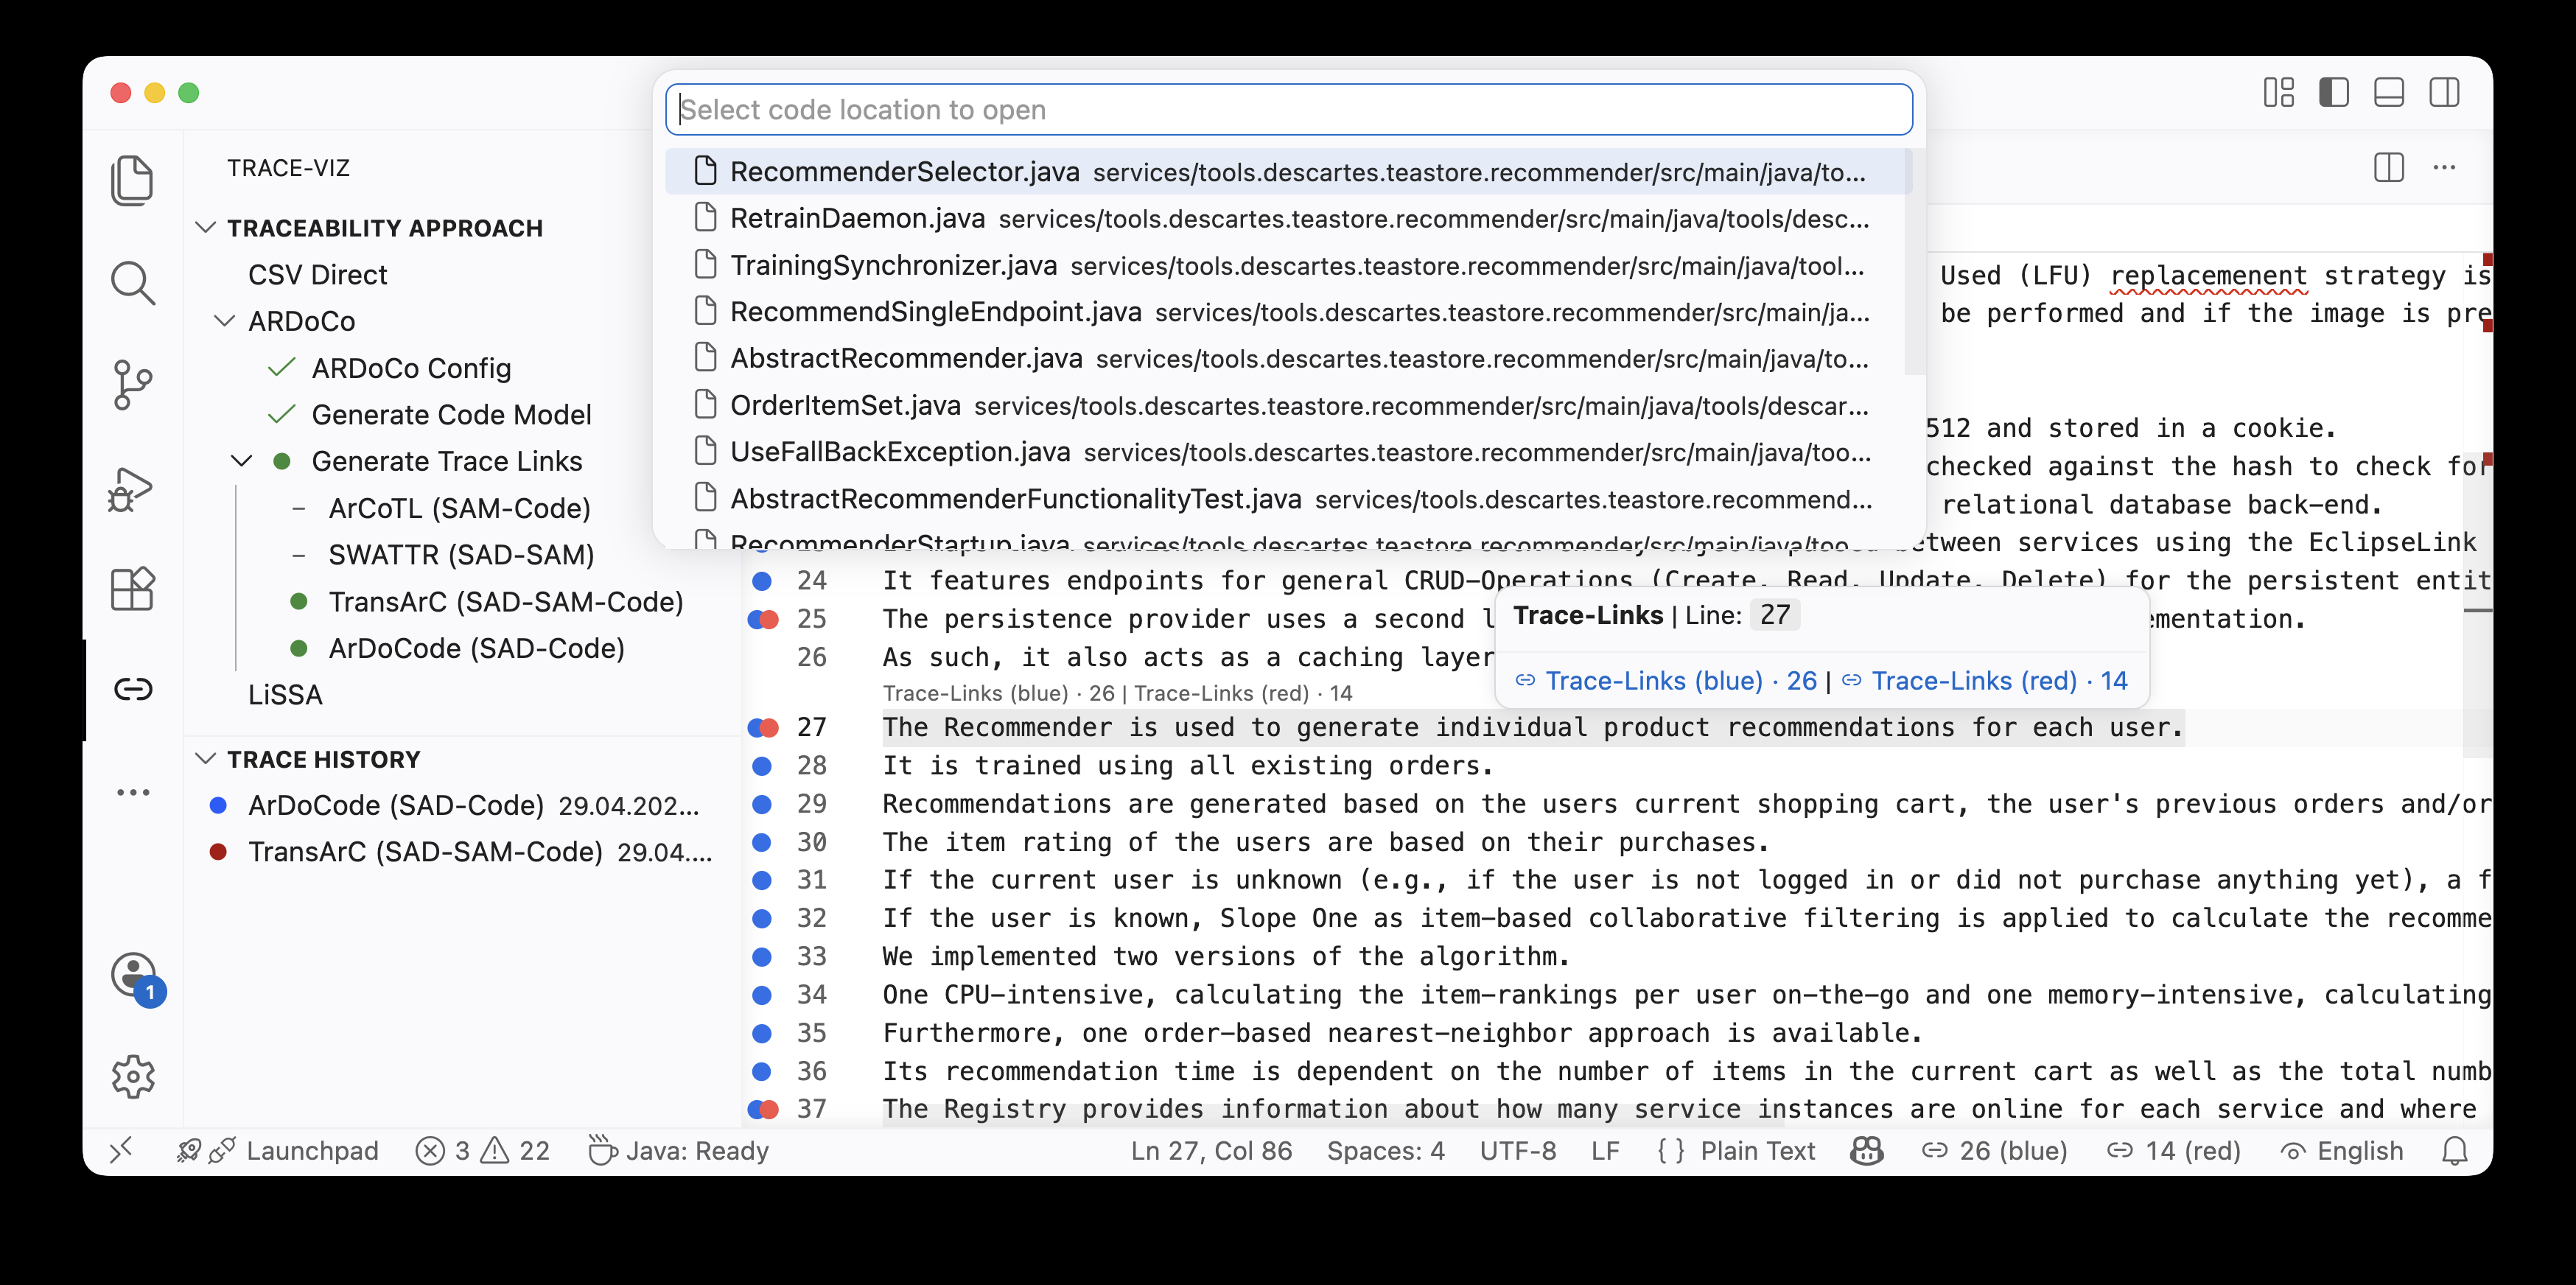This screenshot has width=2576, height=1285.
Task: Open the Explorer files icon
Action: (x=132, y=180)
